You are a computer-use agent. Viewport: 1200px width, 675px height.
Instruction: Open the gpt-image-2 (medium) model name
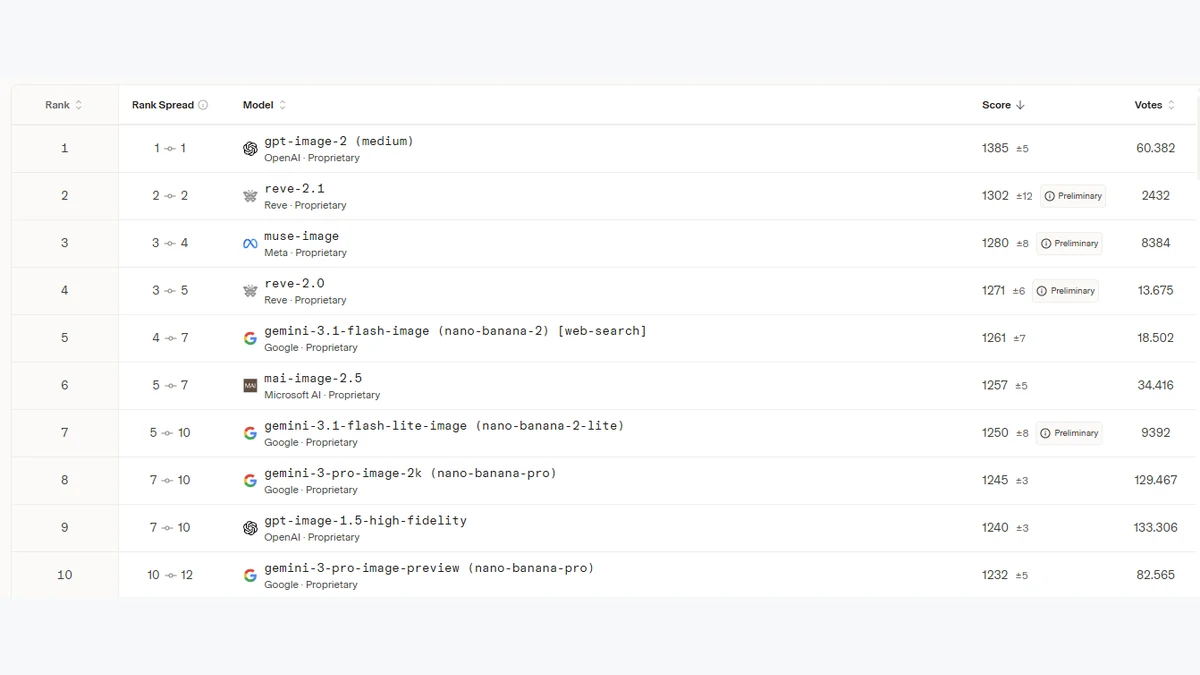click(339, 141)
